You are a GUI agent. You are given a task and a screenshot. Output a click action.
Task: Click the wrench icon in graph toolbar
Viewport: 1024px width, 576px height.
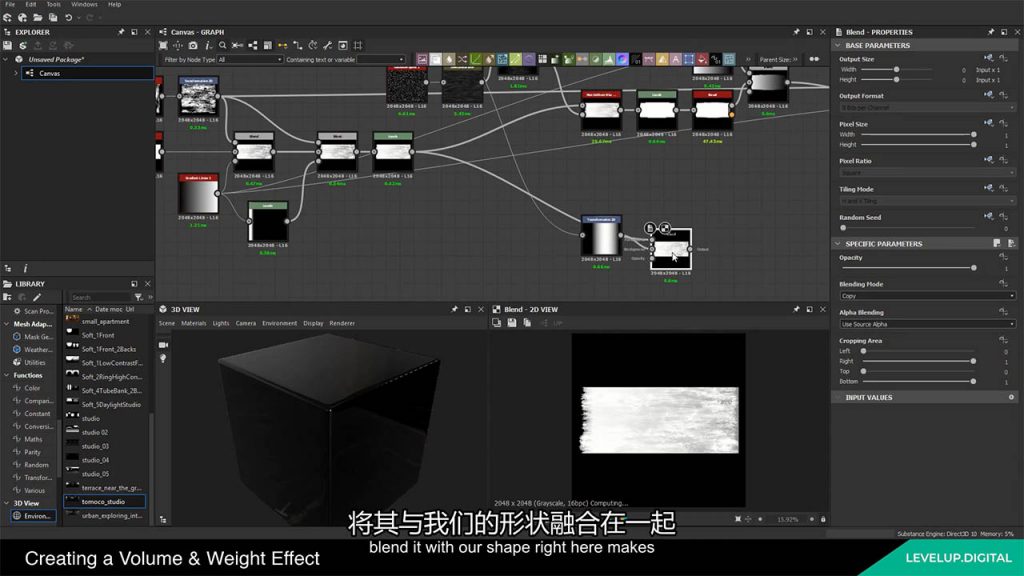(327, 46)
